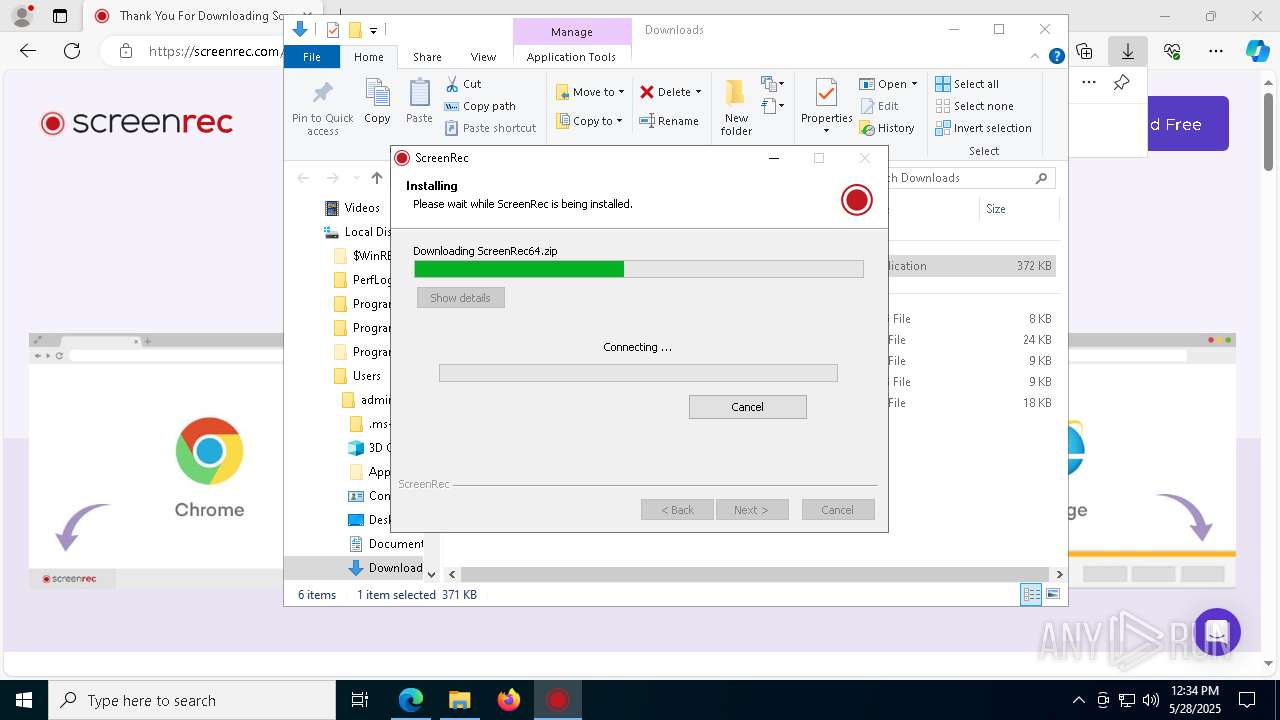Viewport: 1280px width, 720px height.
Task: Click the horizontal scrollbar in Explorer
Action: click(x=755, y=574)
